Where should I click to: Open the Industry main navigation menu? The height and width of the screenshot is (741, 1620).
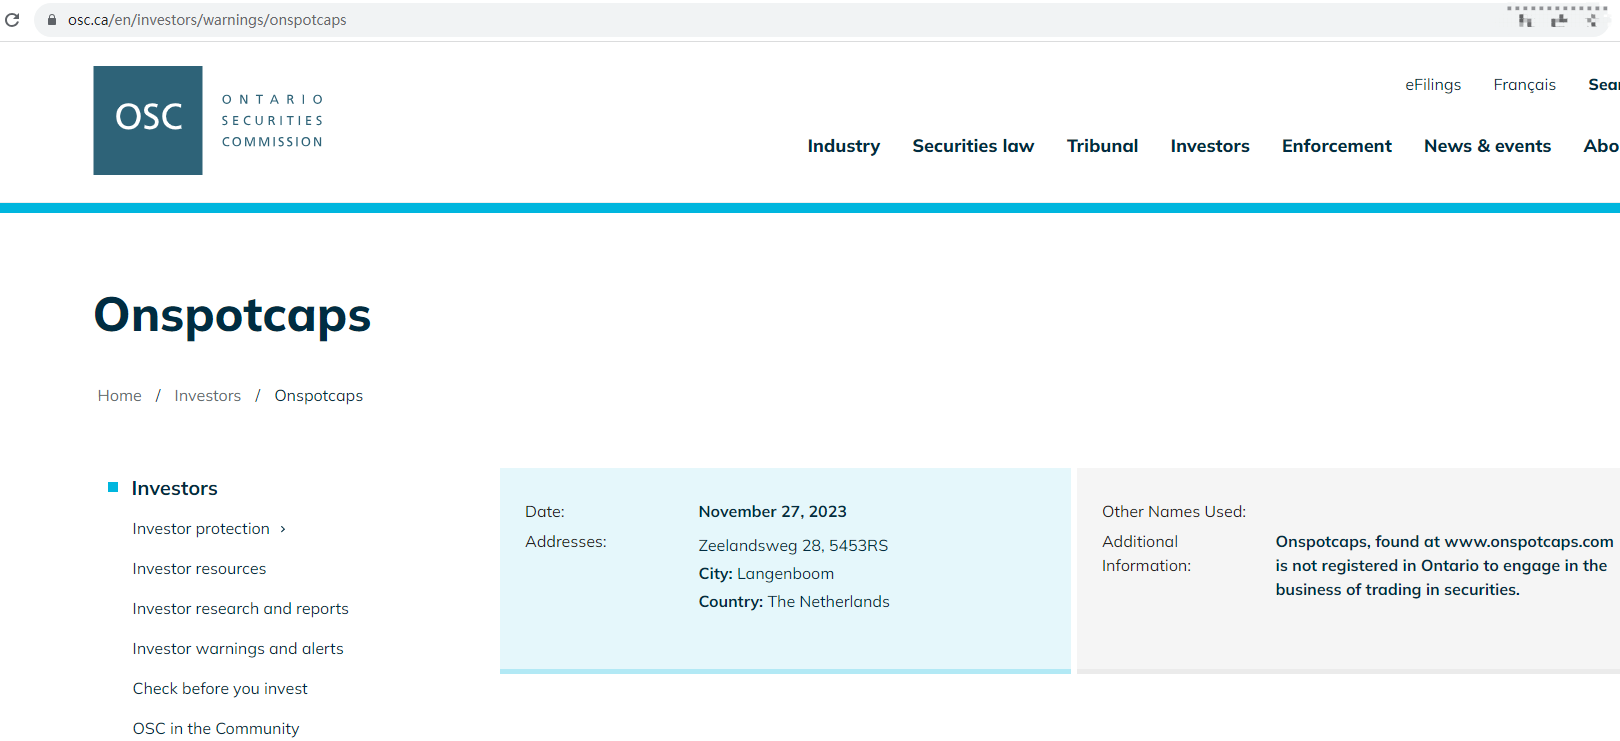click(x=843, y=146)
